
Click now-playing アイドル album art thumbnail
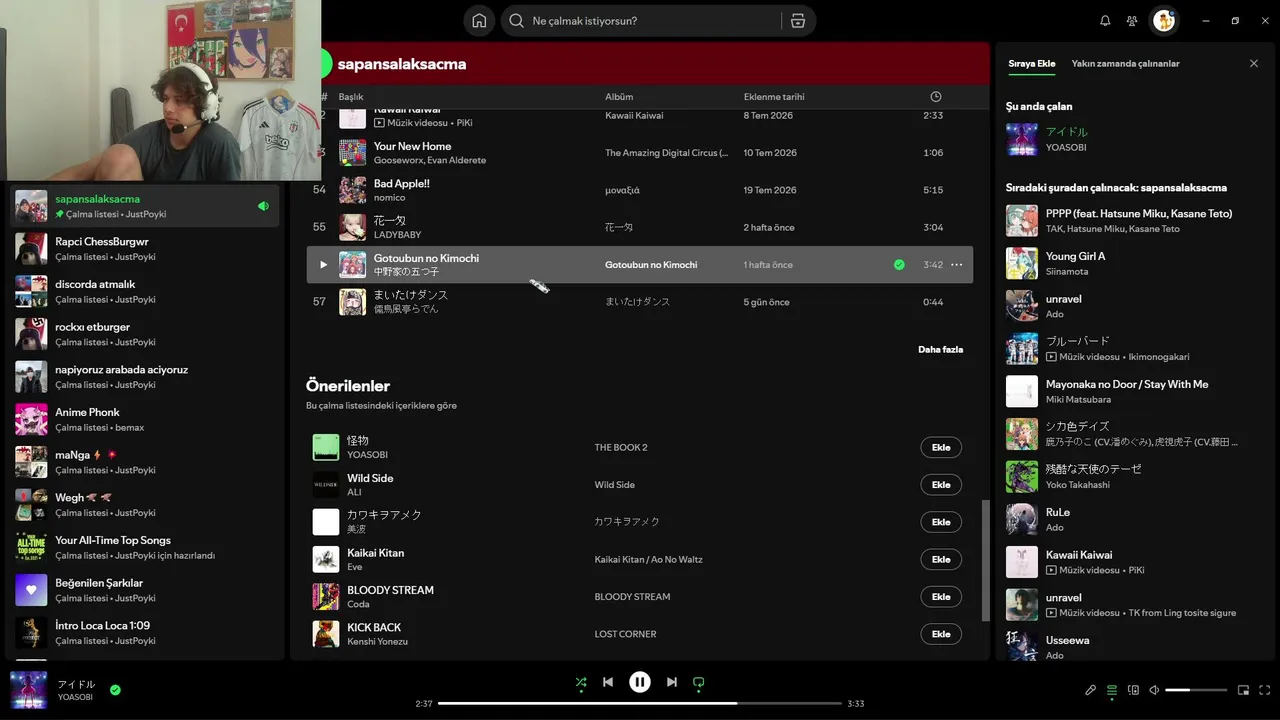click(29, 690)
